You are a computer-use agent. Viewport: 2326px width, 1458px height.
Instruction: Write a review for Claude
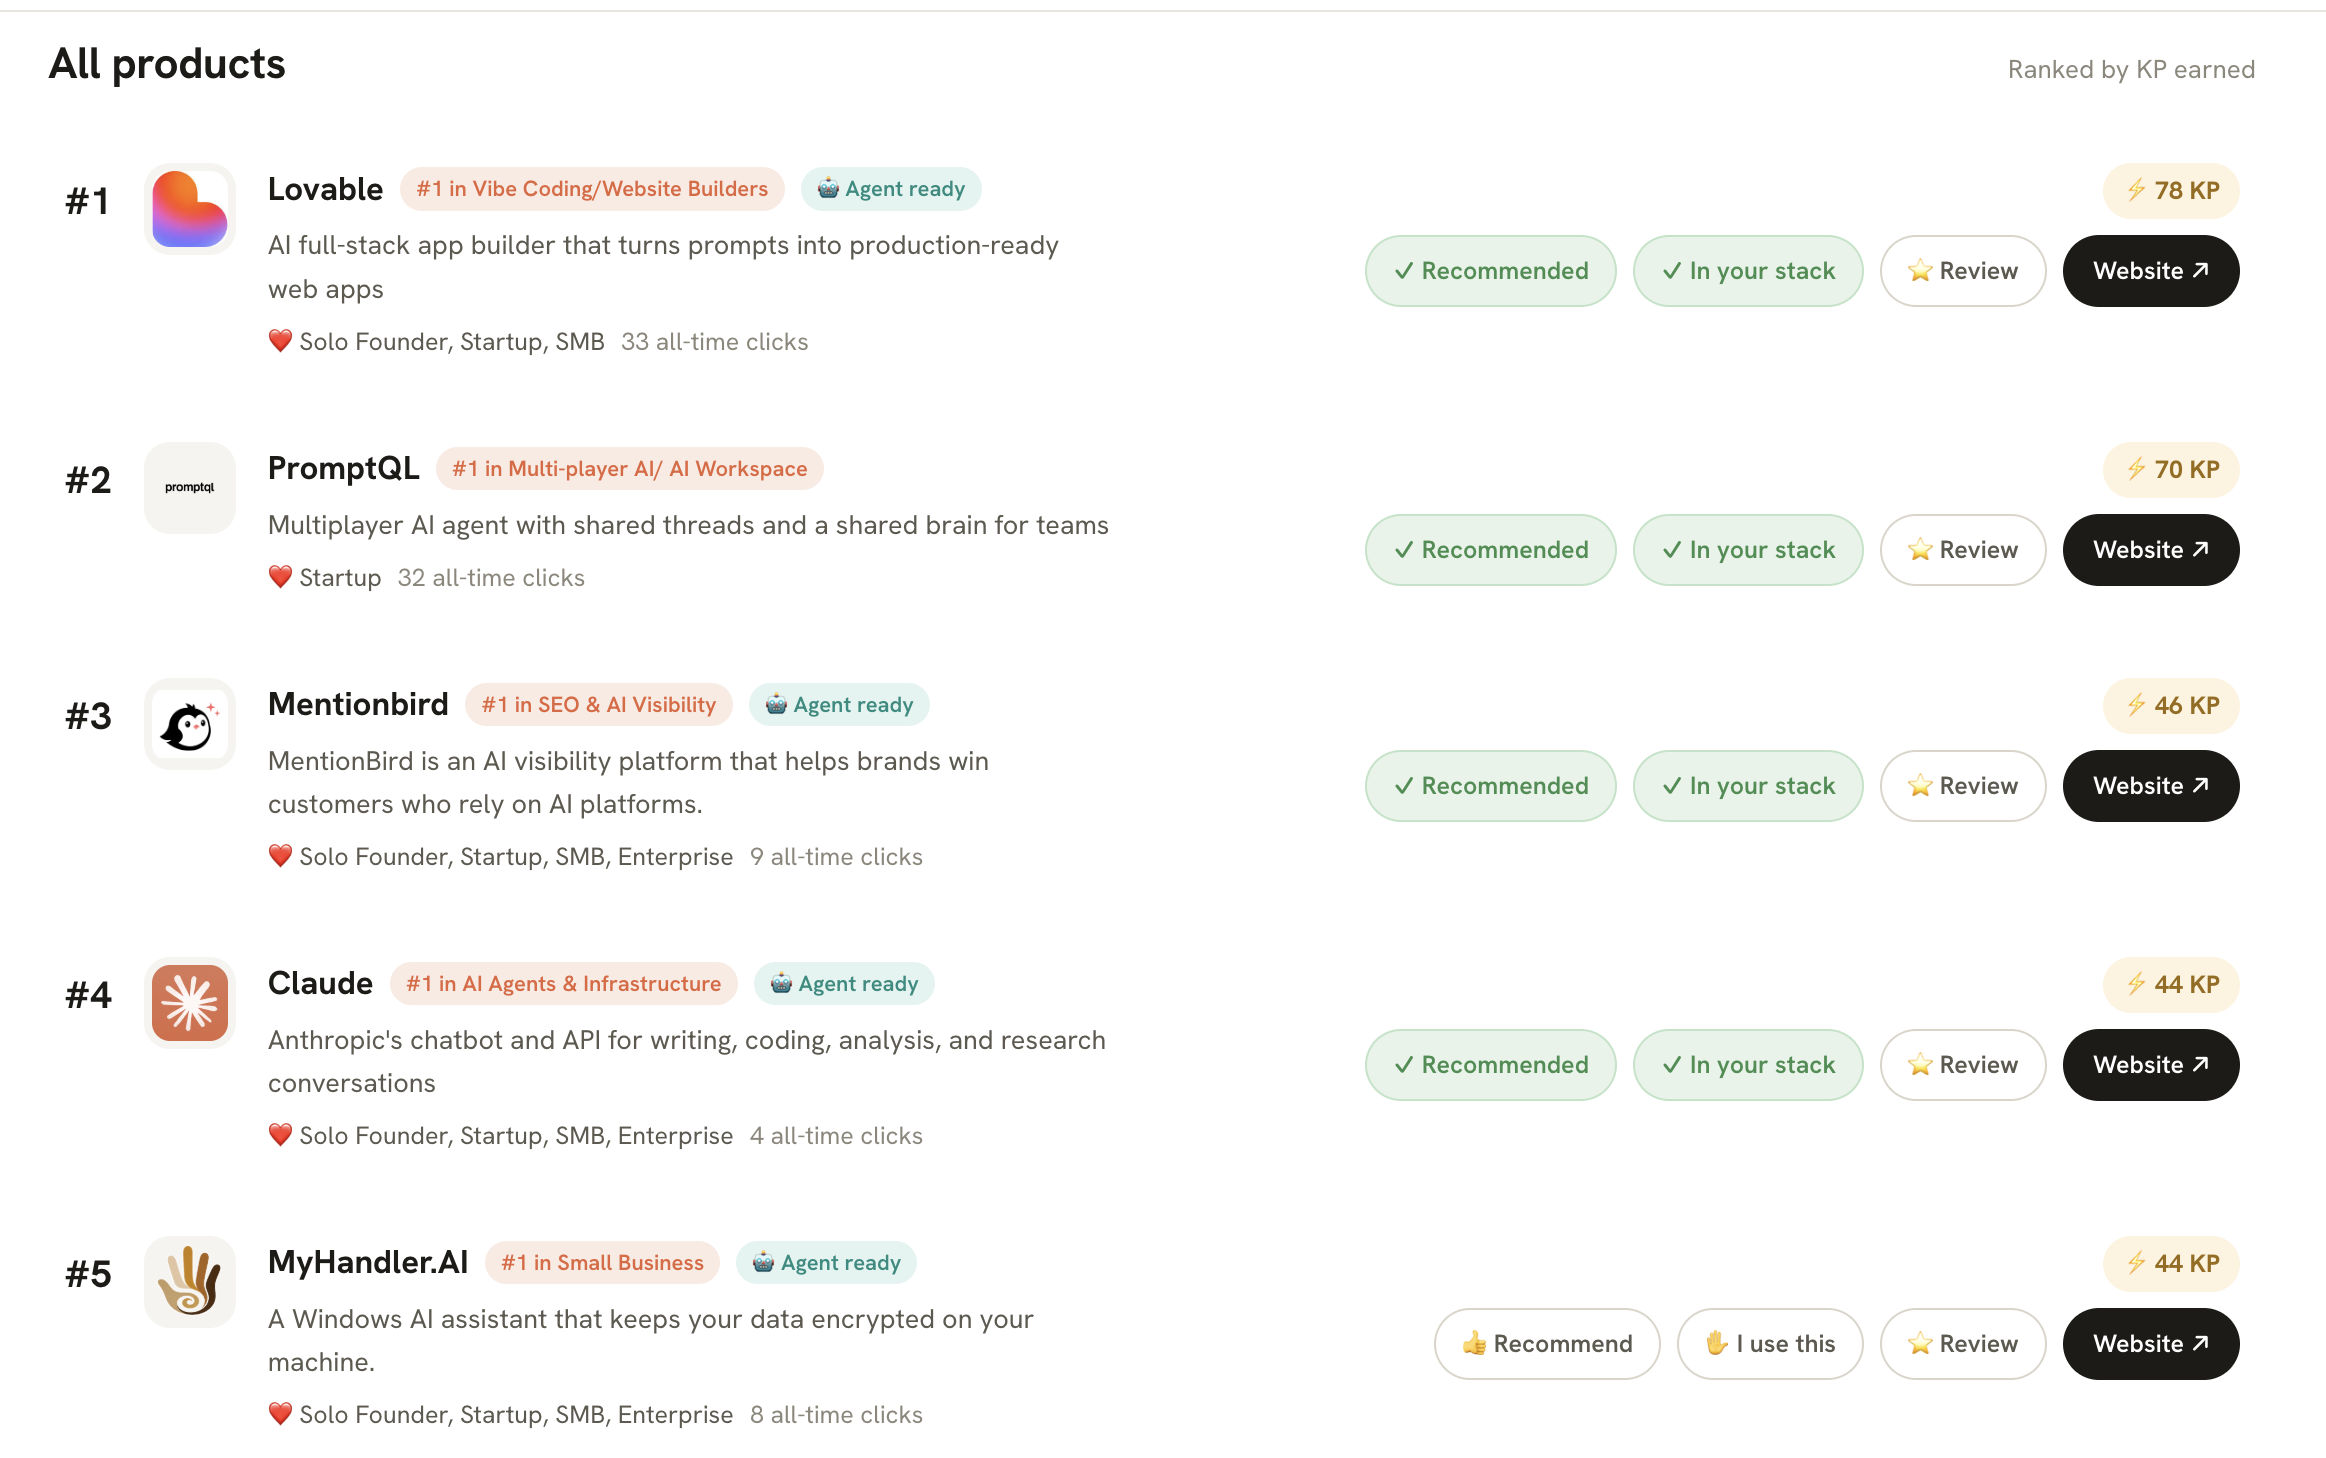pyautogui.click(x=1963, y=1065)
